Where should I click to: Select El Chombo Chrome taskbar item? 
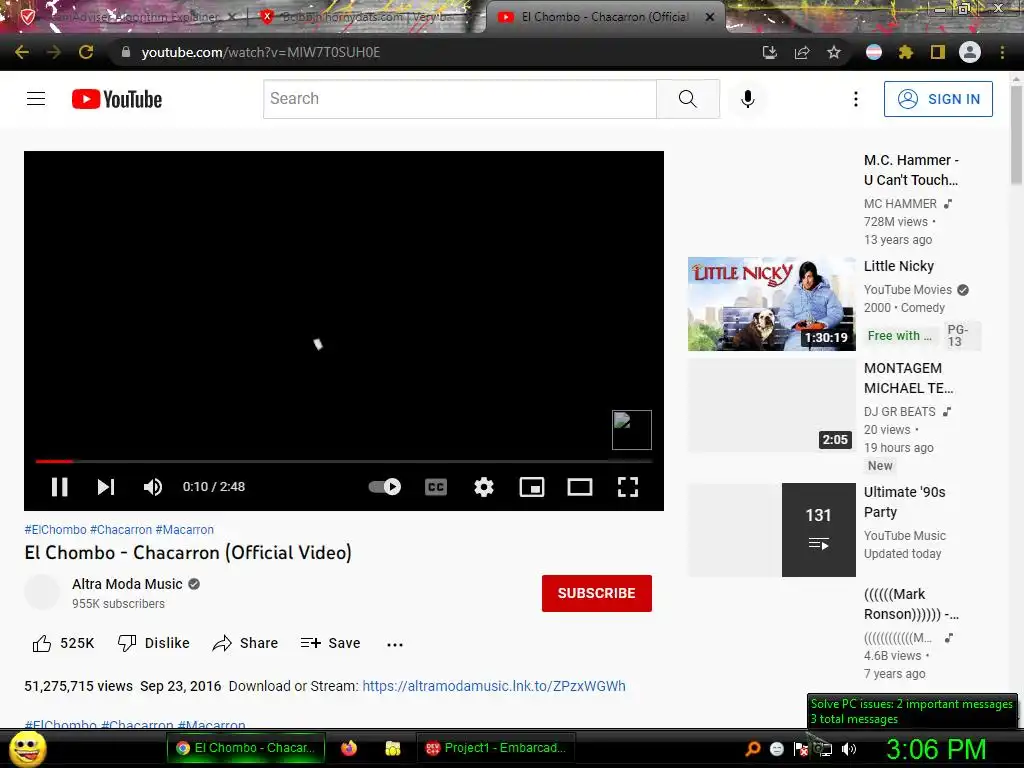click(x=246, y=748)
